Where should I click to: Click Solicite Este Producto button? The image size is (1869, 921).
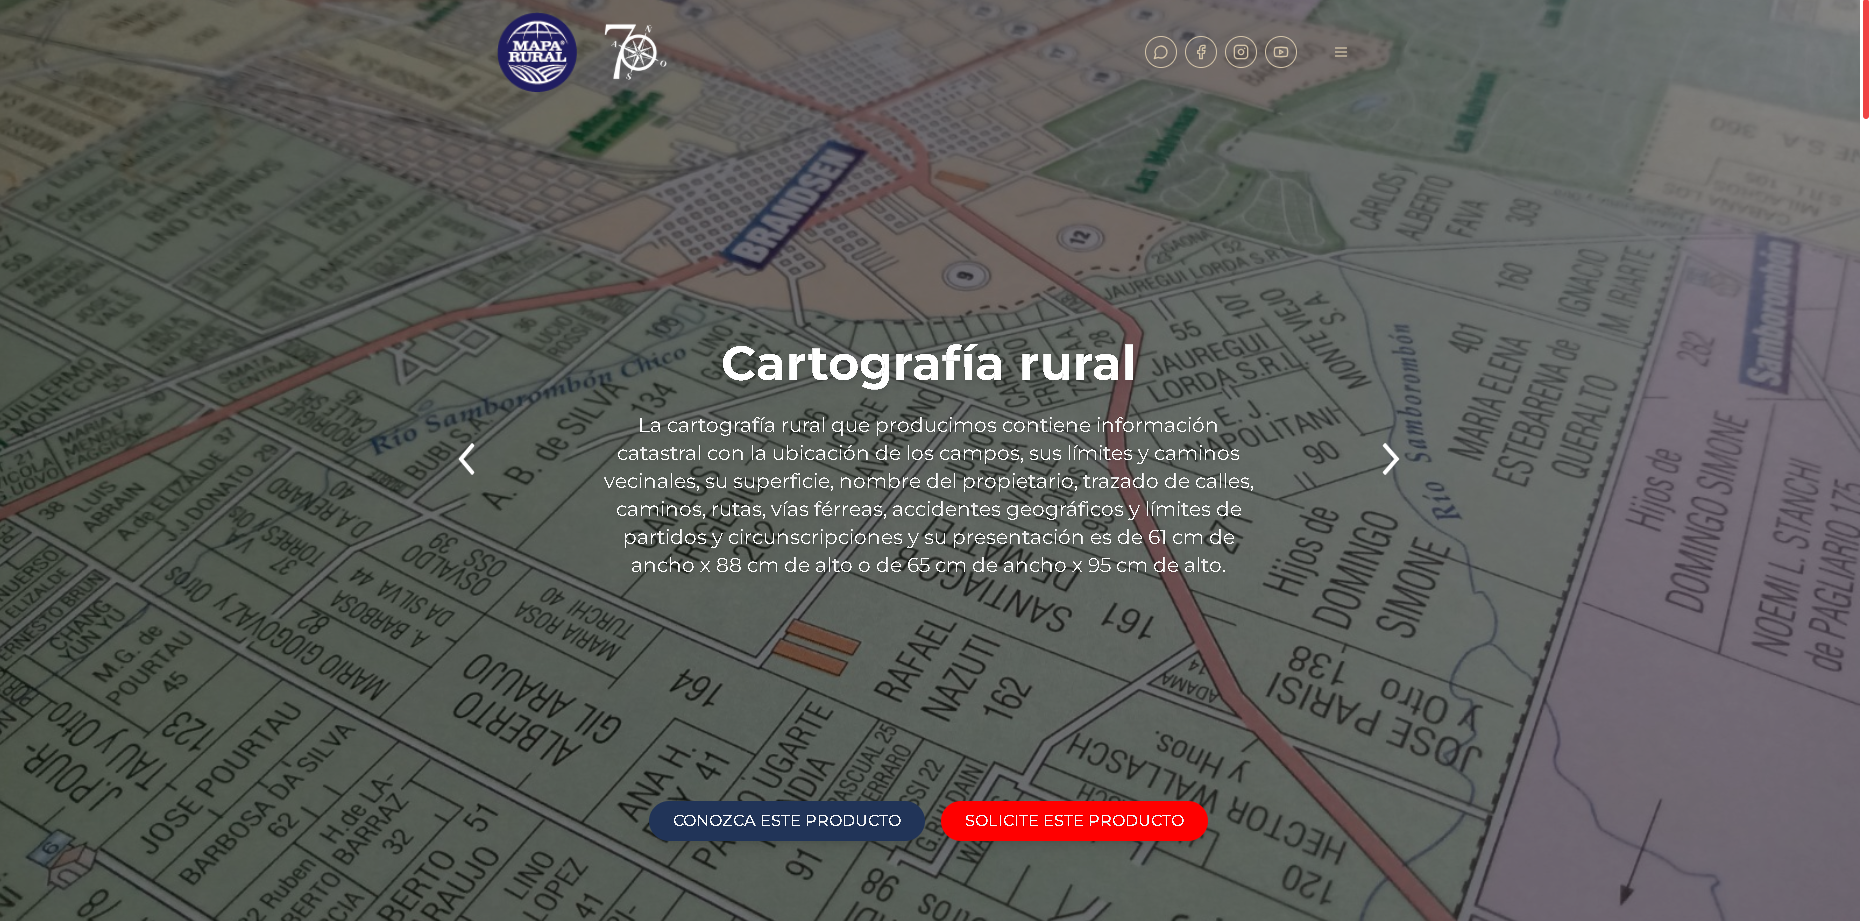tap(1074, 821)
